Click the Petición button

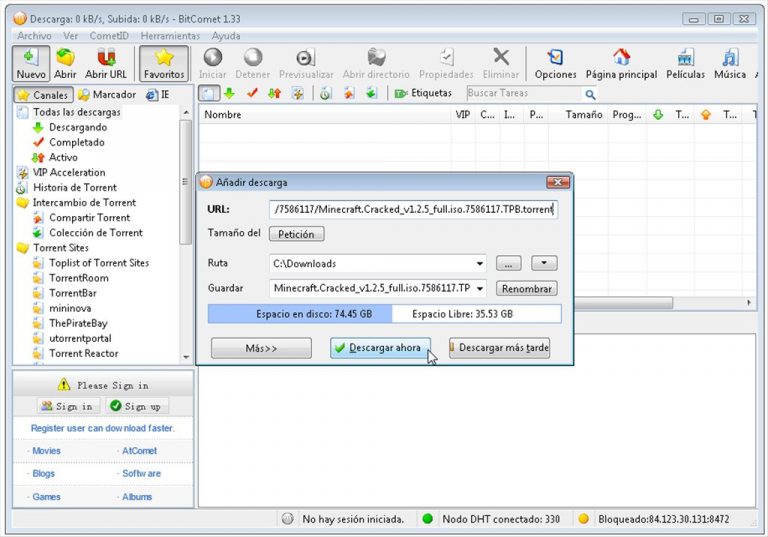(x=296, y=234)
